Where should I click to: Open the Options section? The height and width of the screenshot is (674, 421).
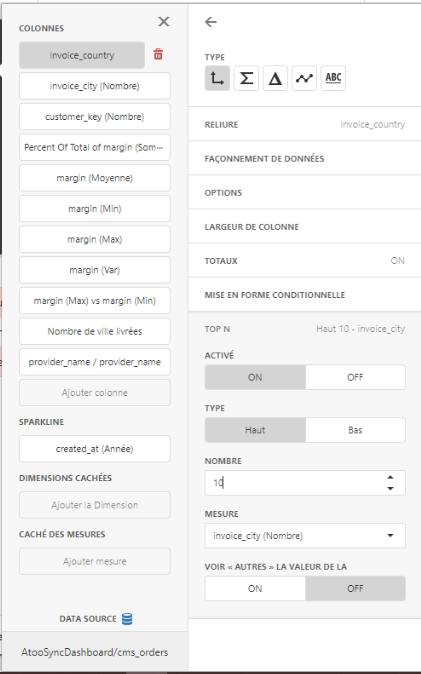(304, 193)
